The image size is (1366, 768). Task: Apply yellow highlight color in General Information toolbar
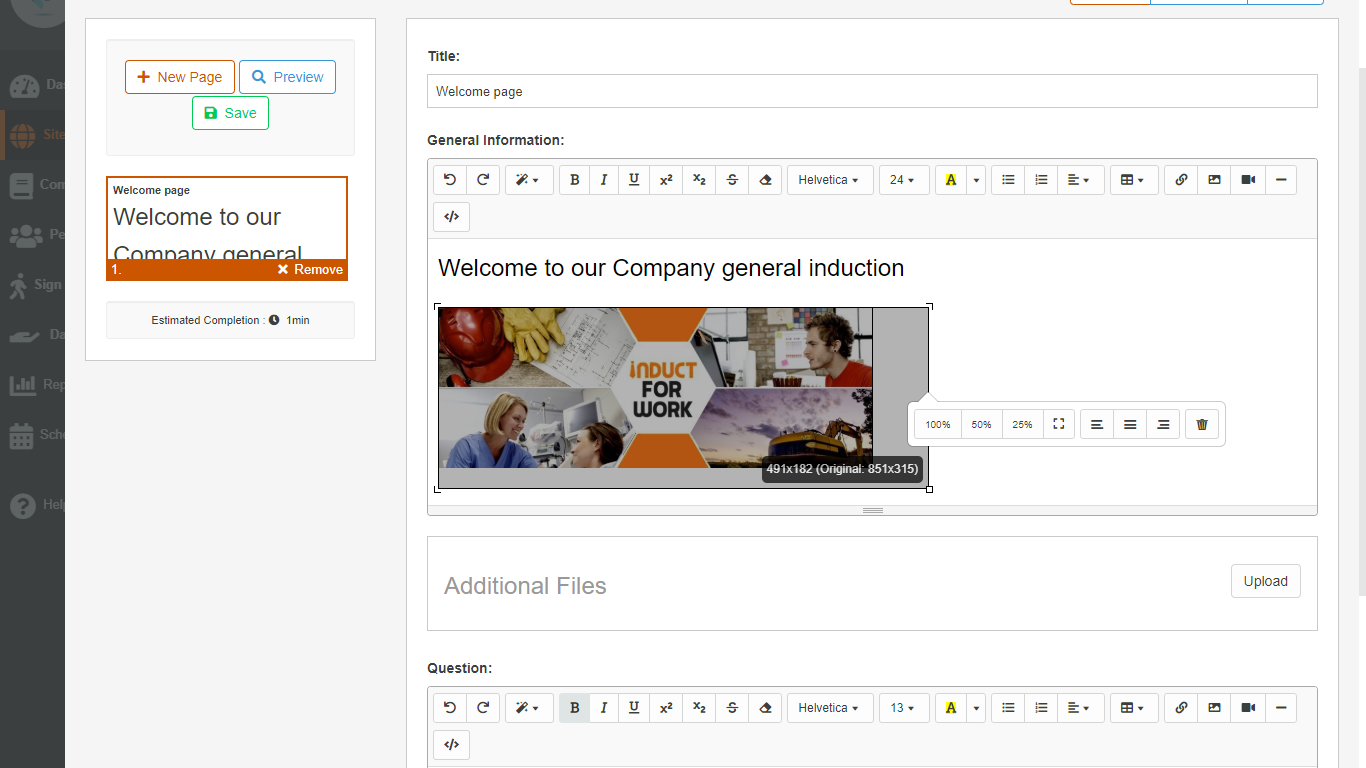click(x=950, y=180)
